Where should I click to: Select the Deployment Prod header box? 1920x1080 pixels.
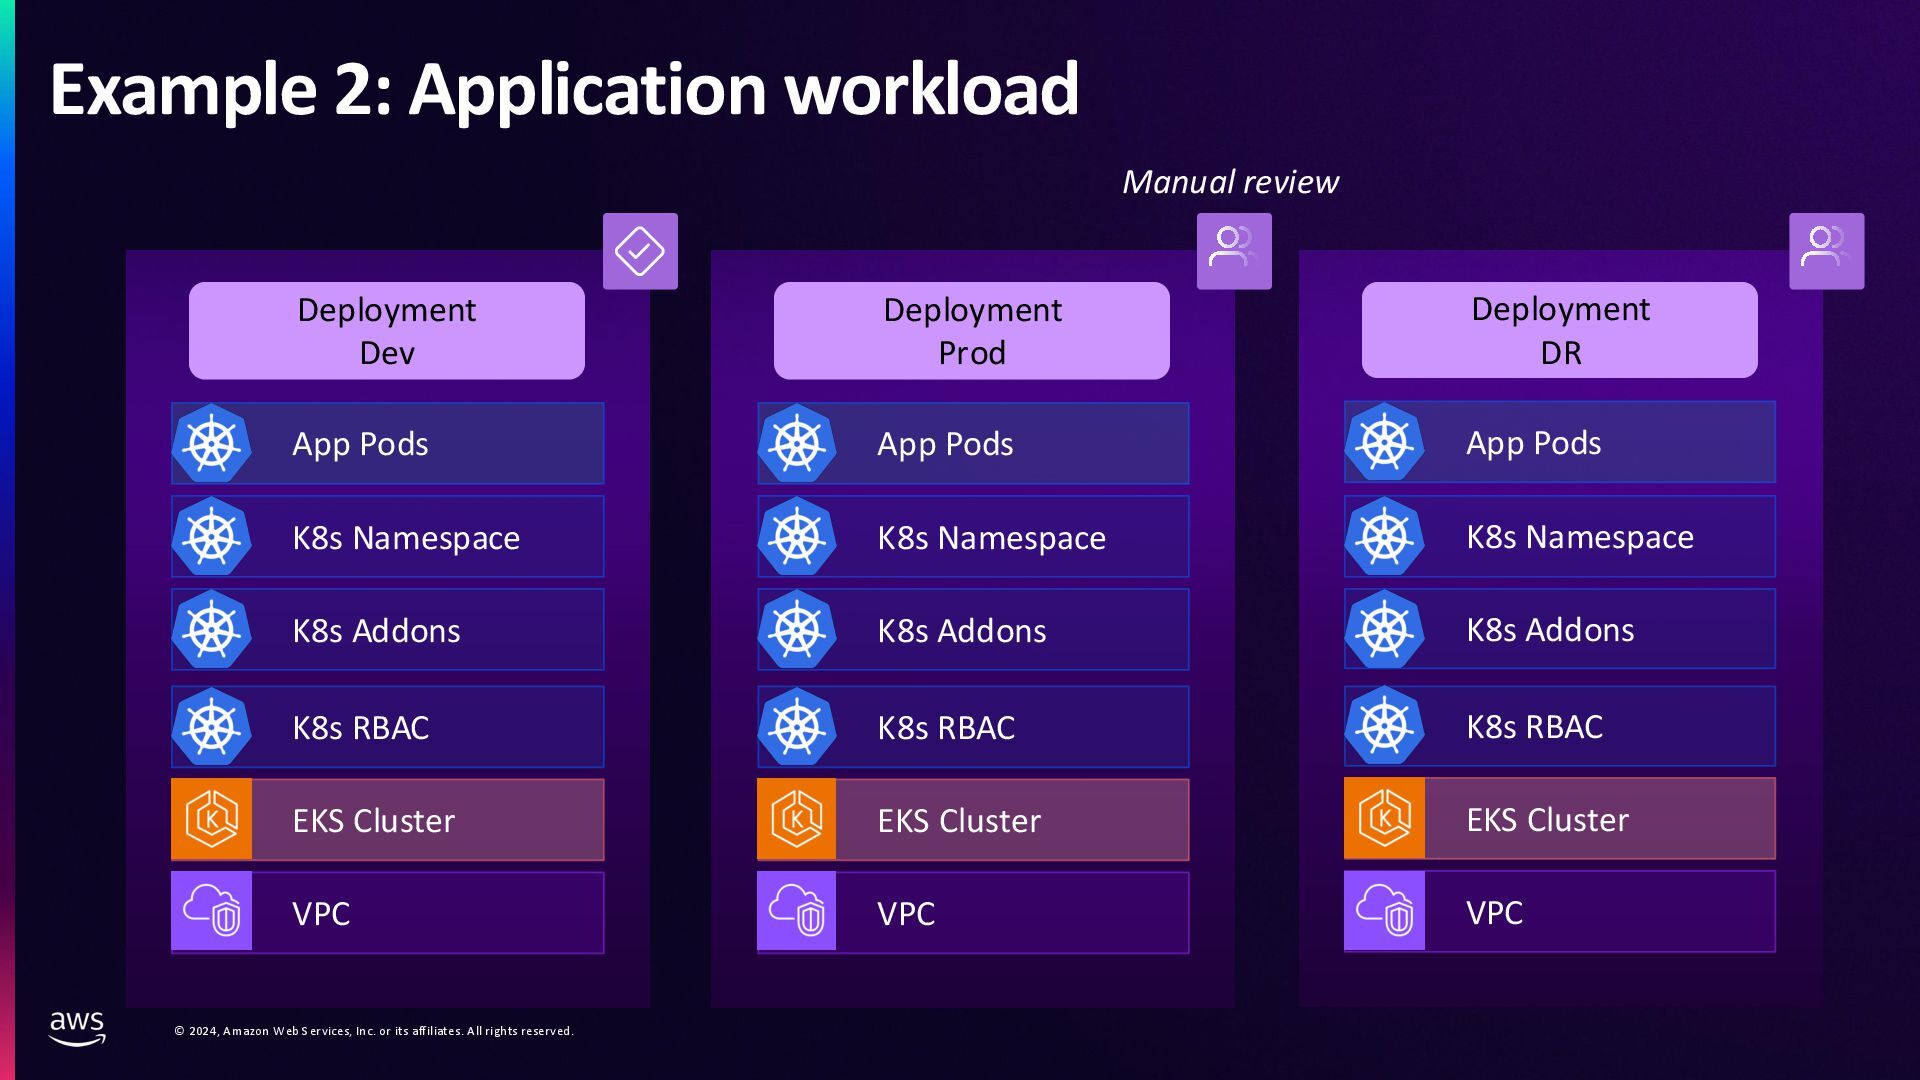972,330
